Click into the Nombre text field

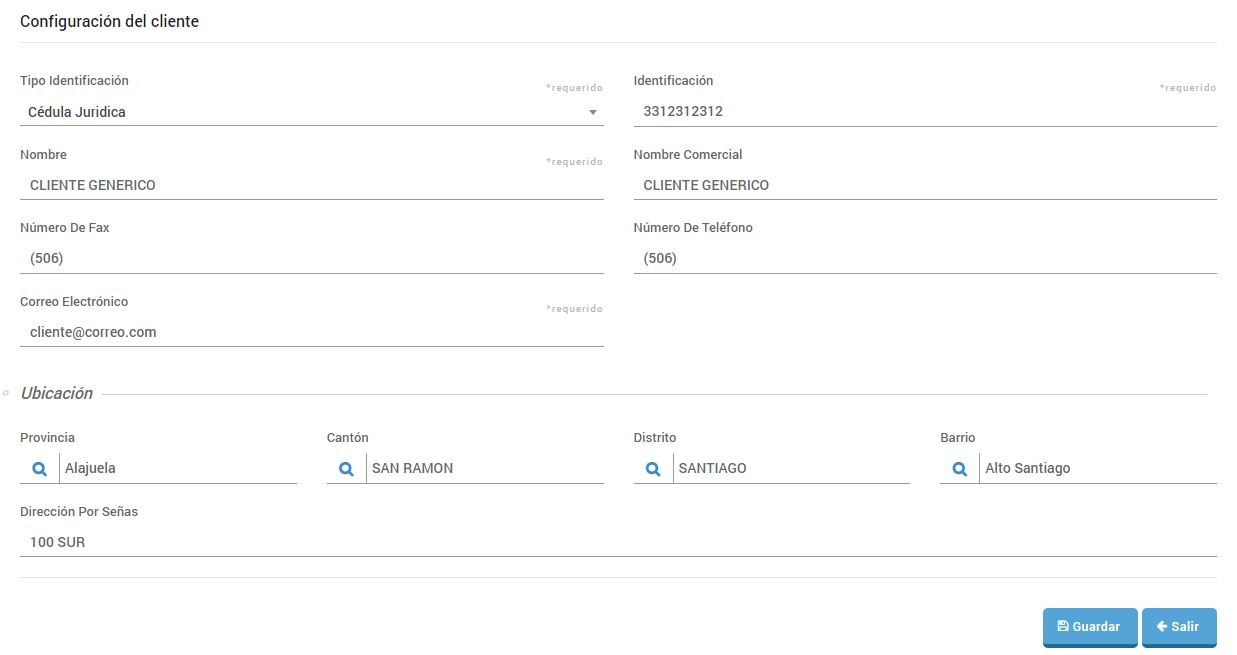coord(311,185)
